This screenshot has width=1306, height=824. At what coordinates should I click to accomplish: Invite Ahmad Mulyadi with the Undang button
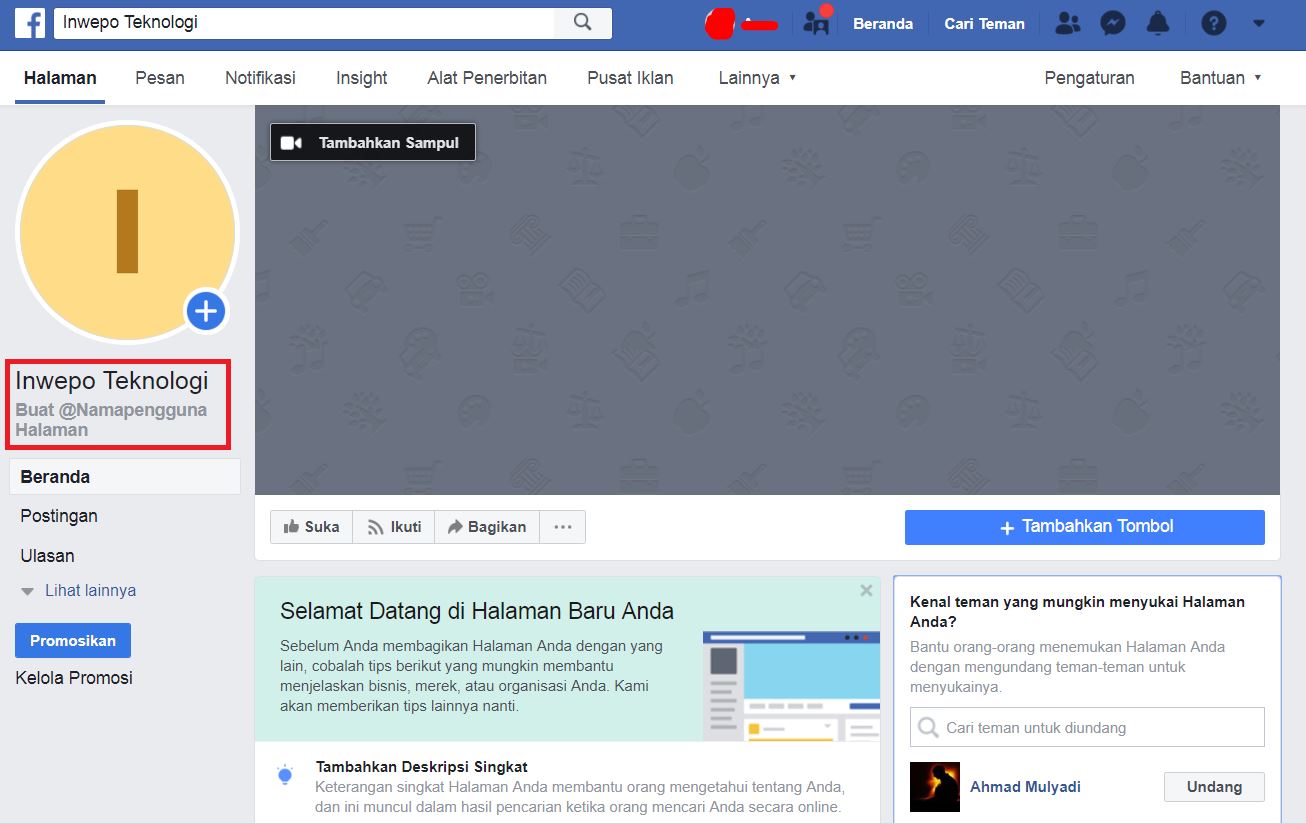pos(1214,787)
